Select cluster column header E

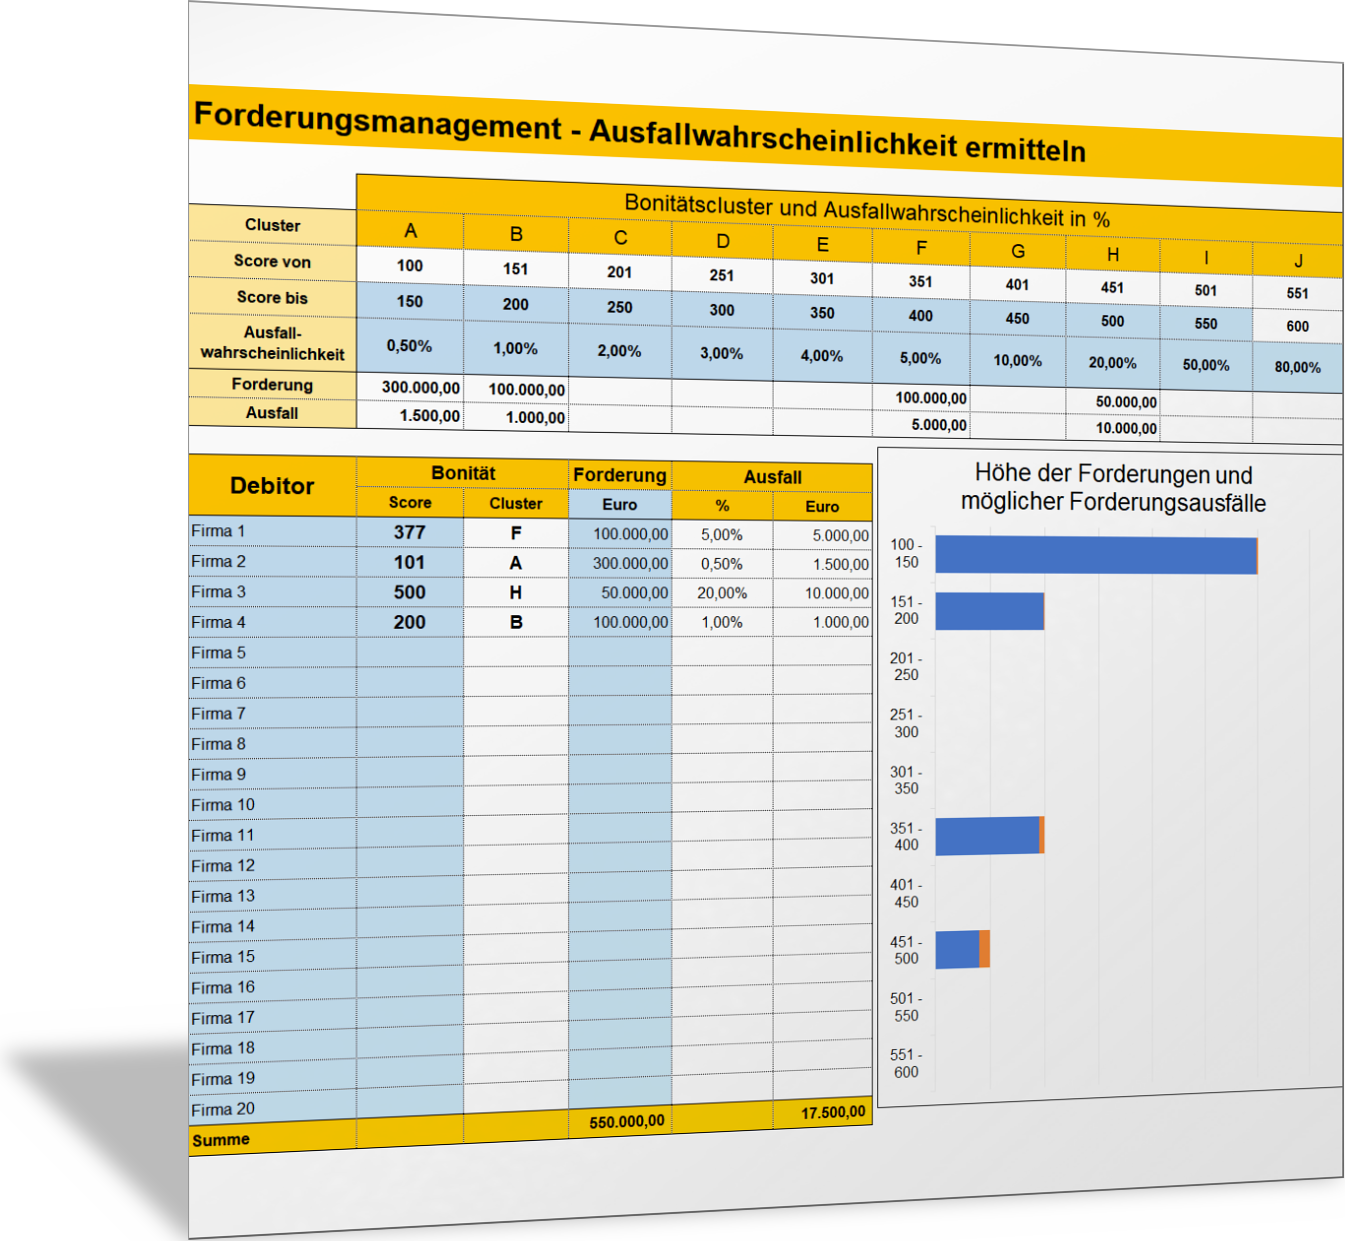[822, 244]
